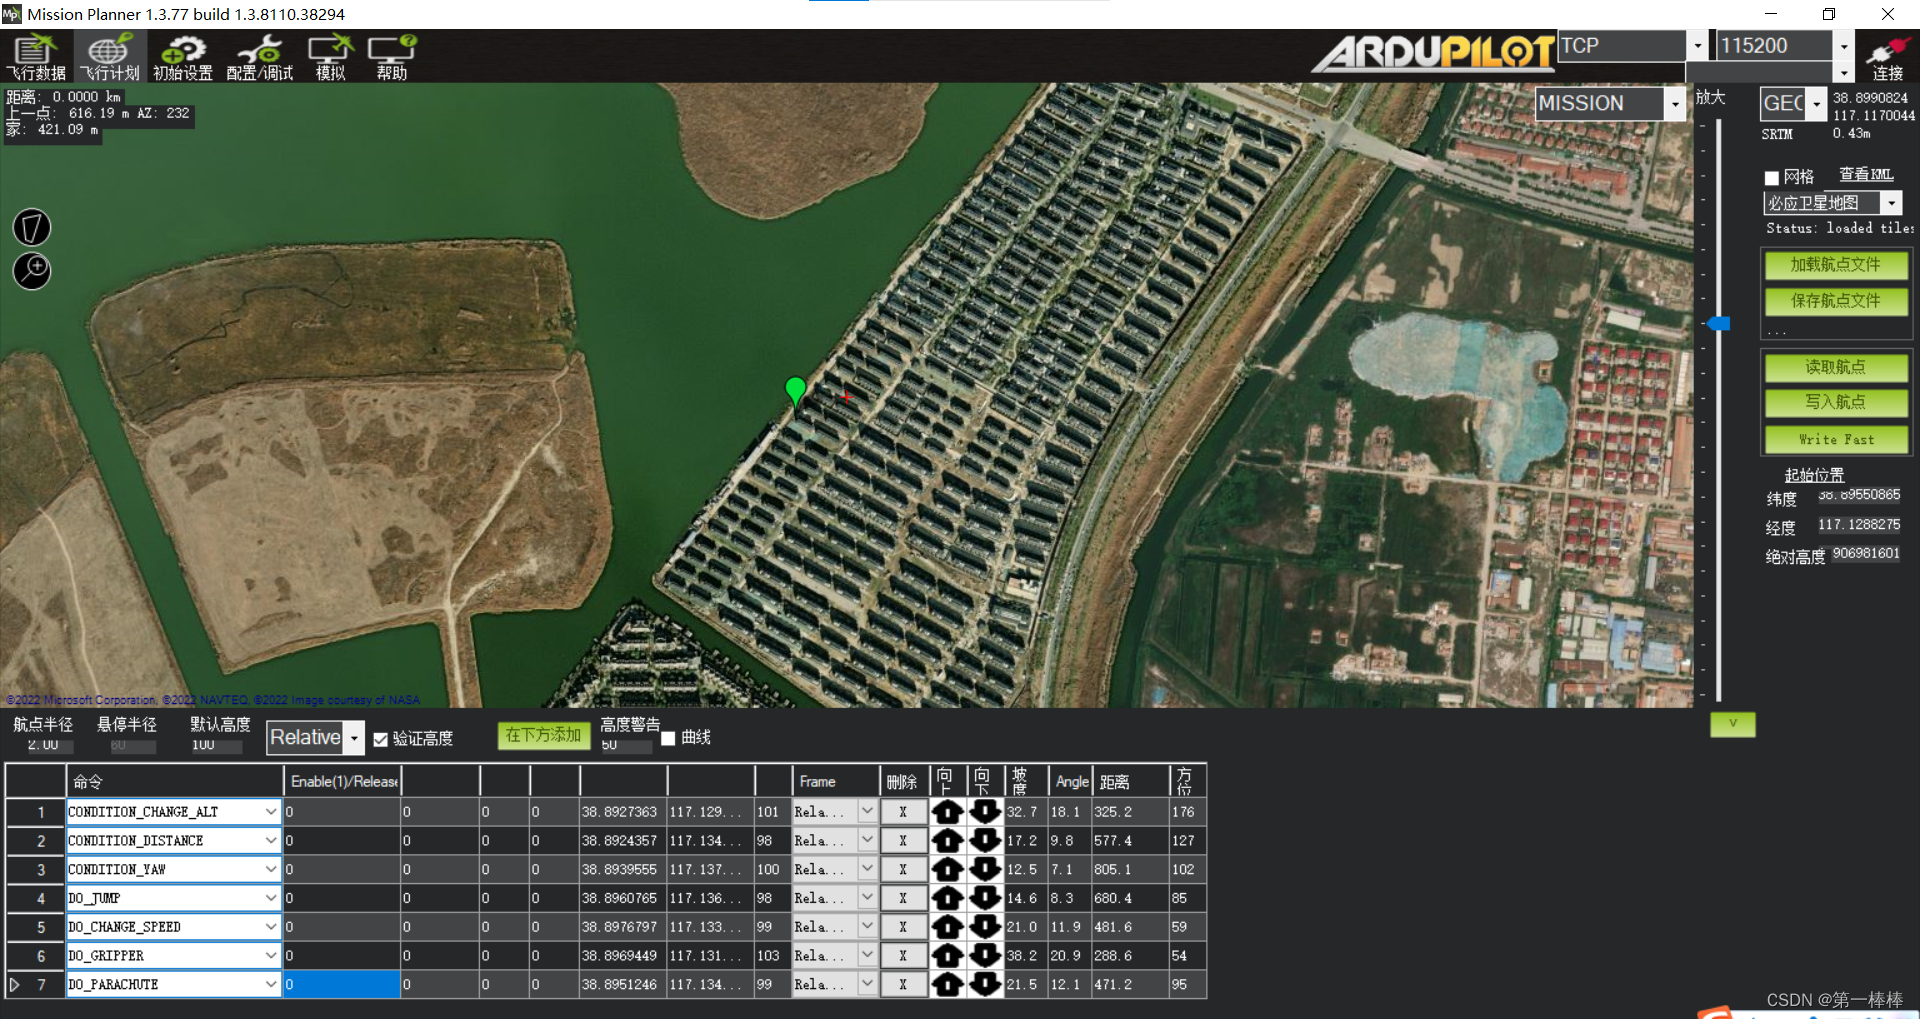Click the 删除 delete column header
Screen dimensions: 1920x1019
coord(903,781)
